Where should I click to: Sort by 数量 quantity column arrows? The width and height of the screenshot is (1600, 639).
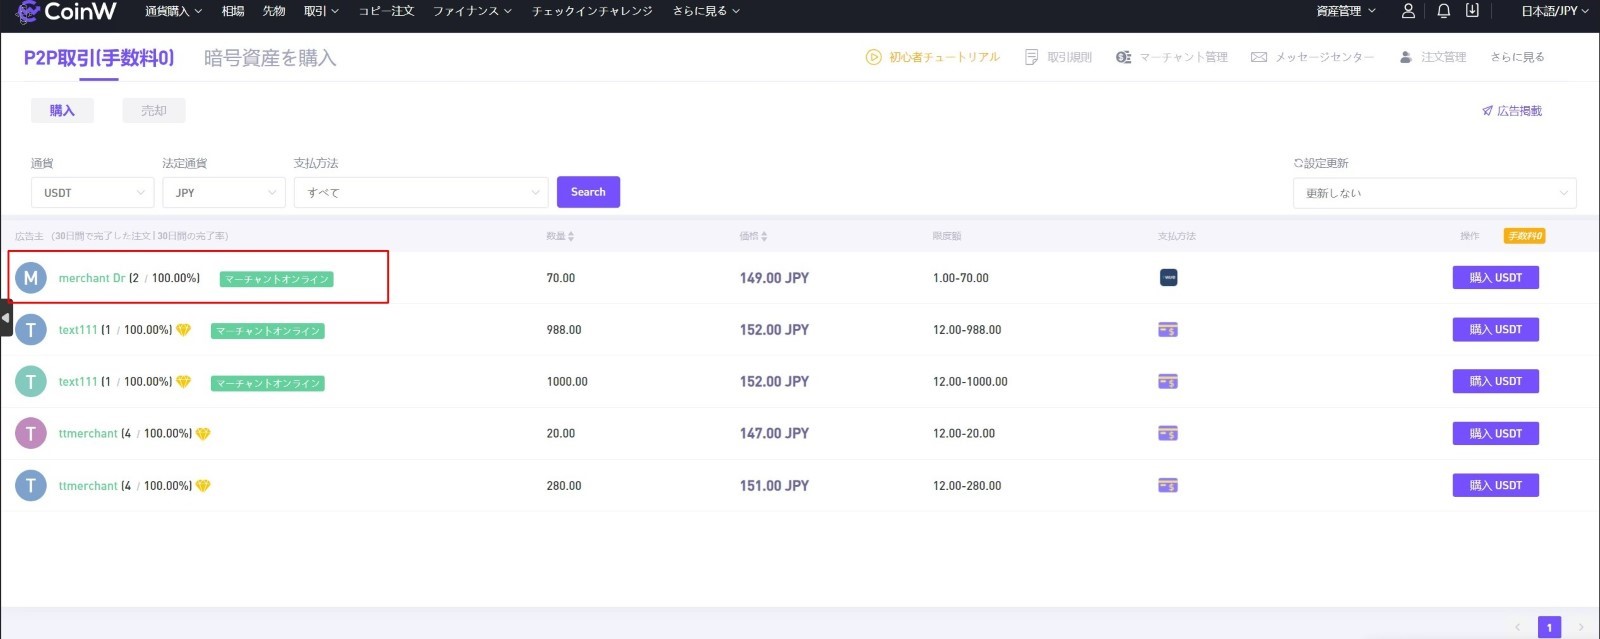571,237
